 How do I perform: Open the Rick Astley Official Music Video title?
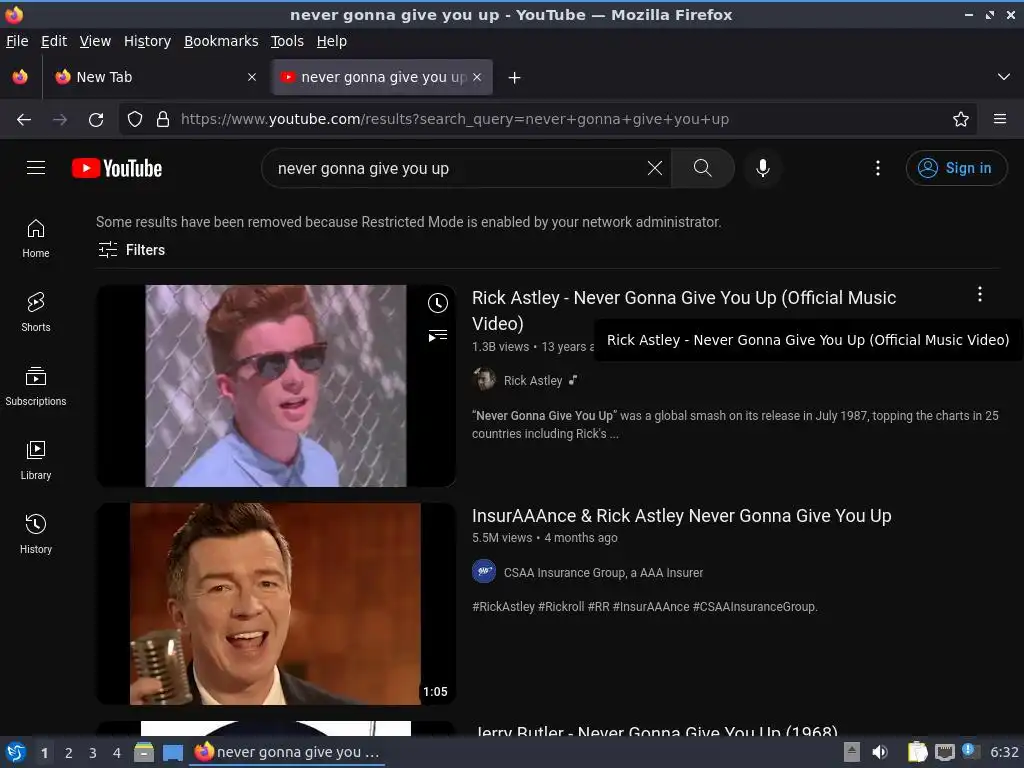click(684, 310)
